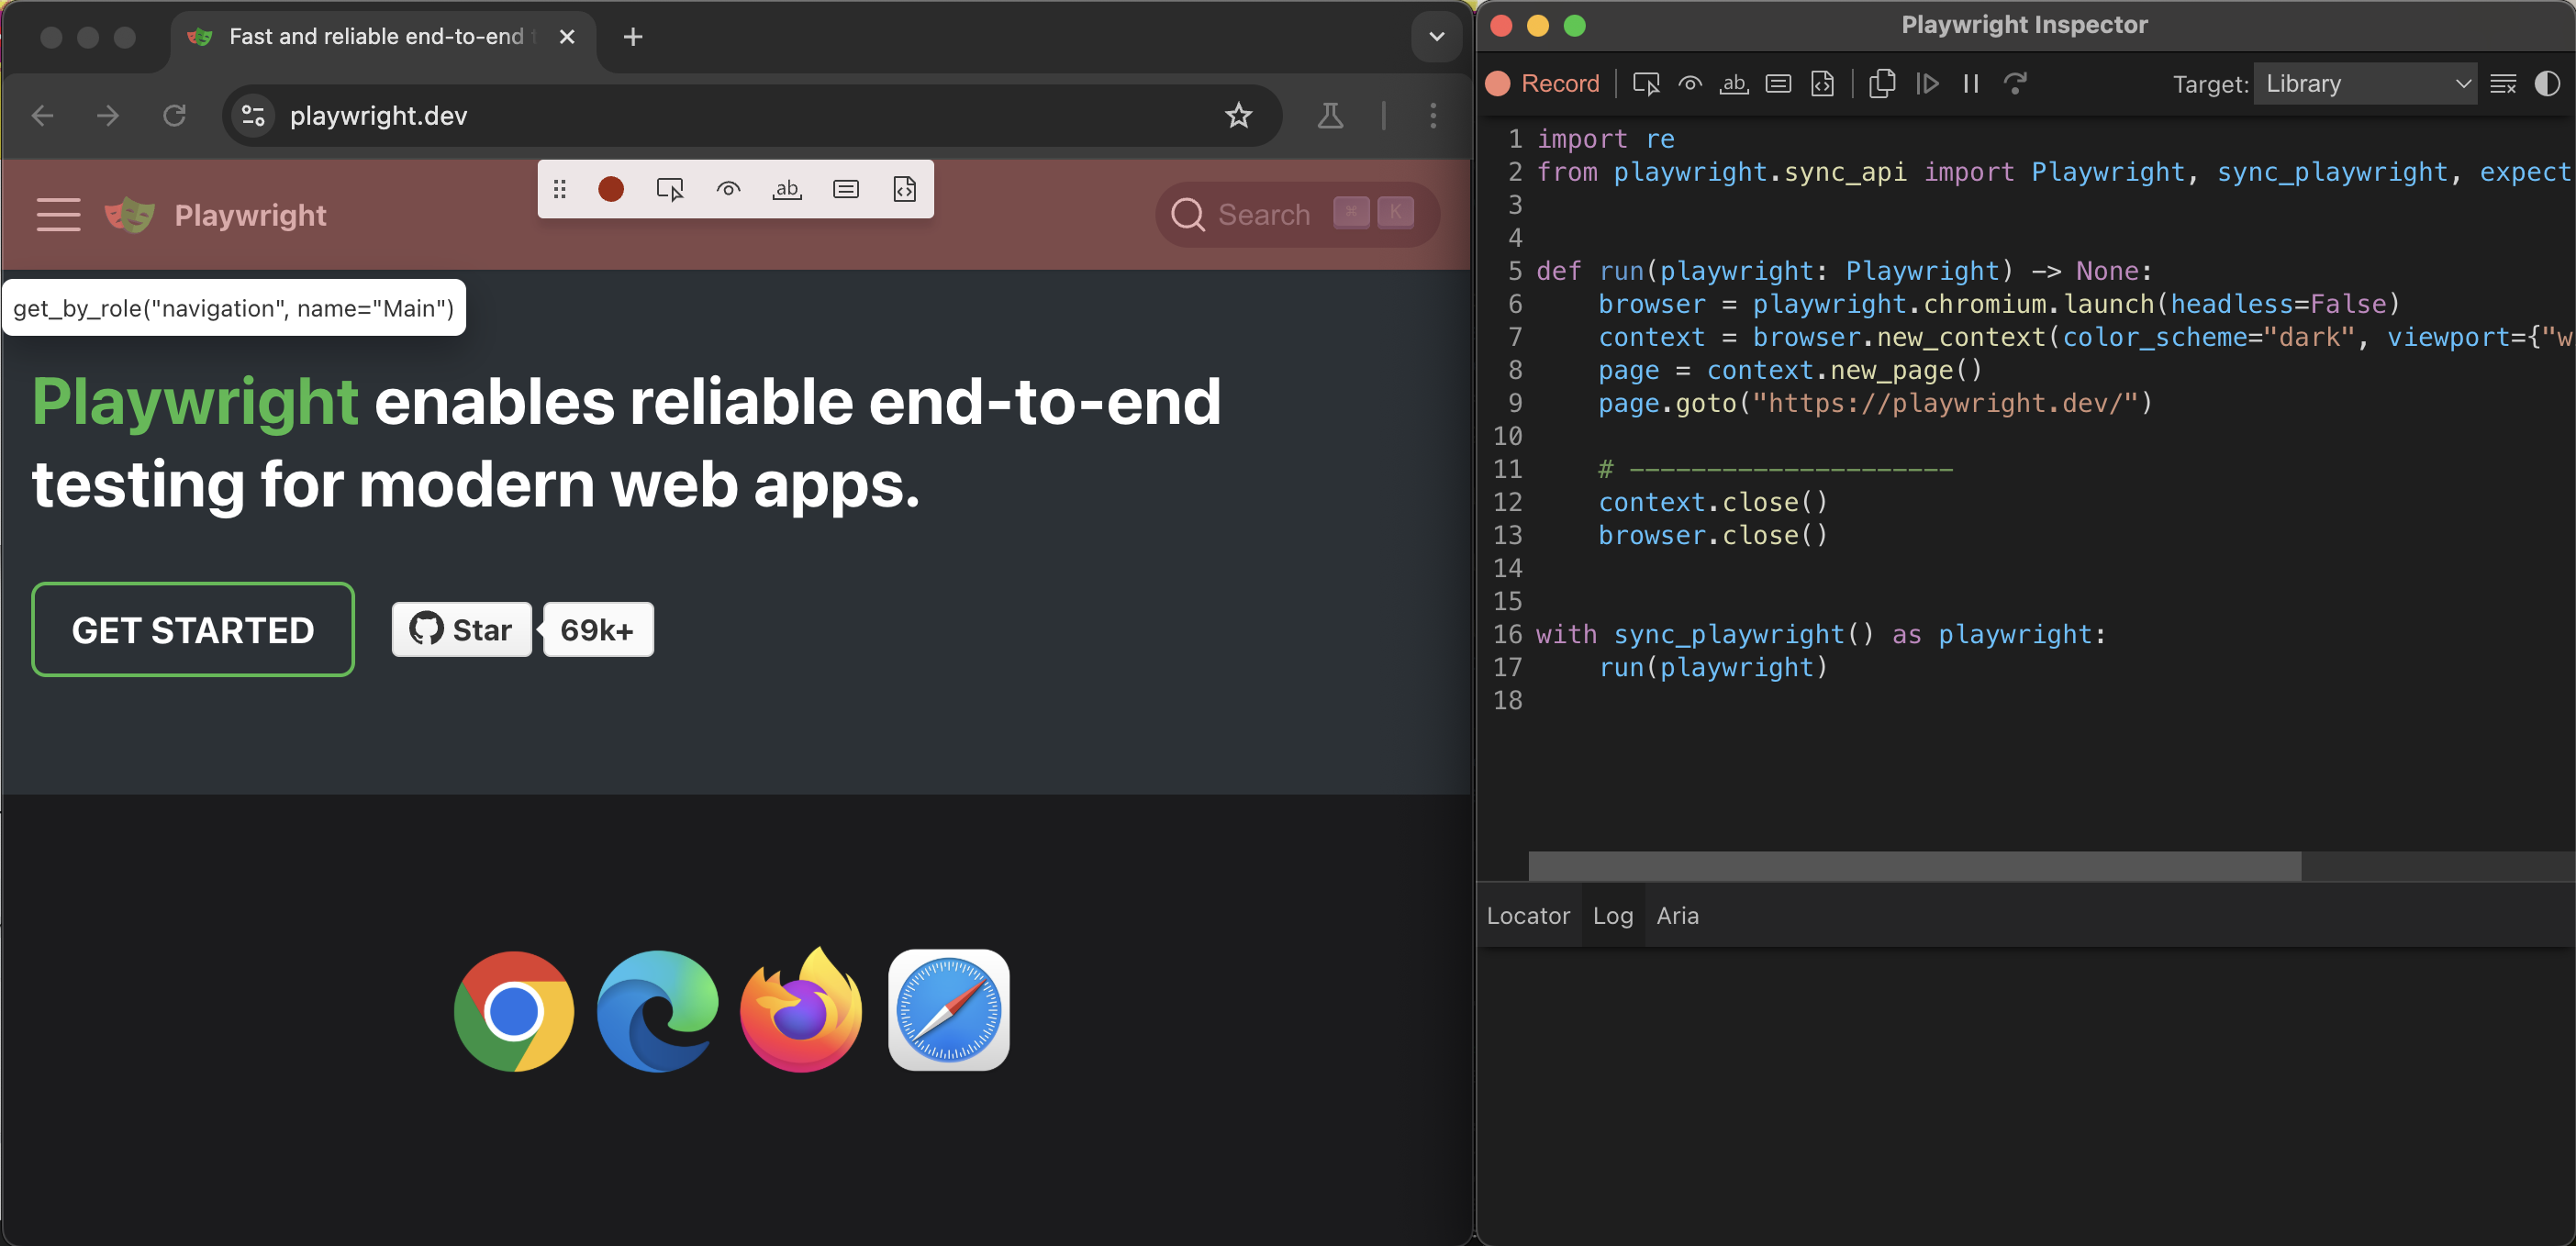The image size is (2576, 1246).
Task: Click the Step over icon in Inspector
Action: pos(2015,84)
